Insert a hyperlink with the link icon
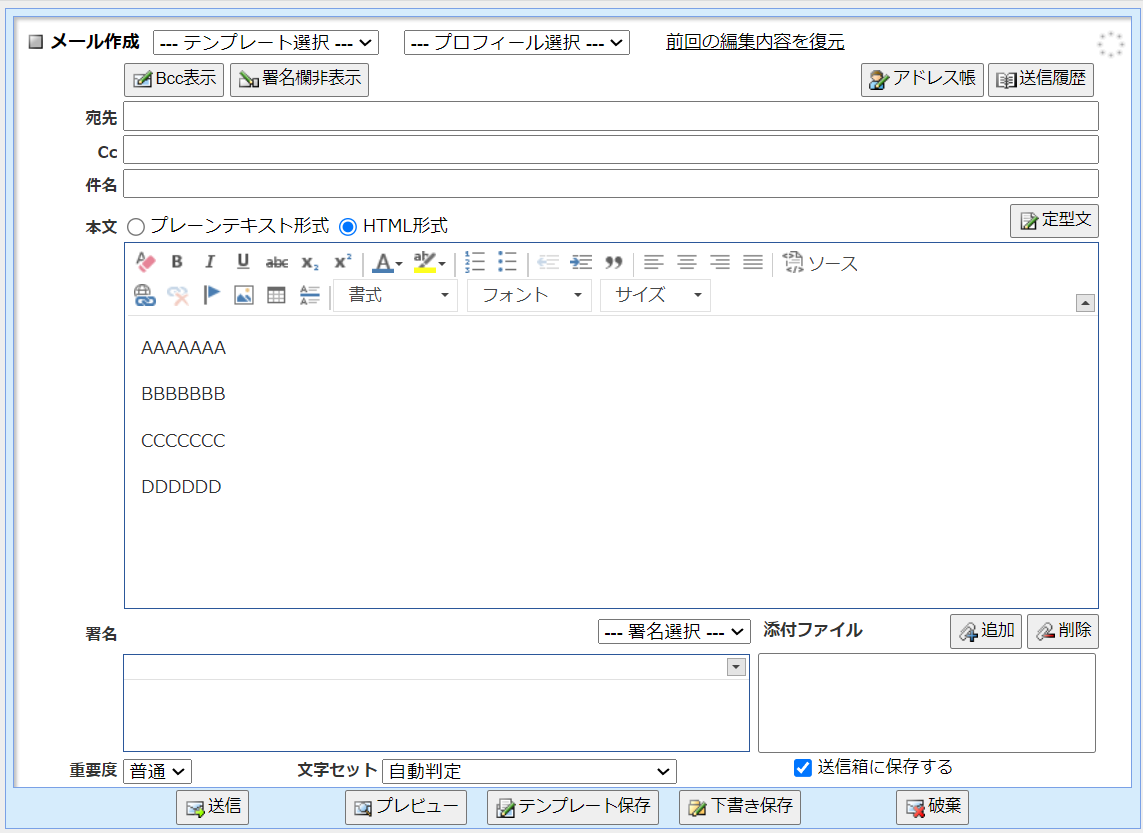Screen dimensions: 1143x833 point(145,295)
